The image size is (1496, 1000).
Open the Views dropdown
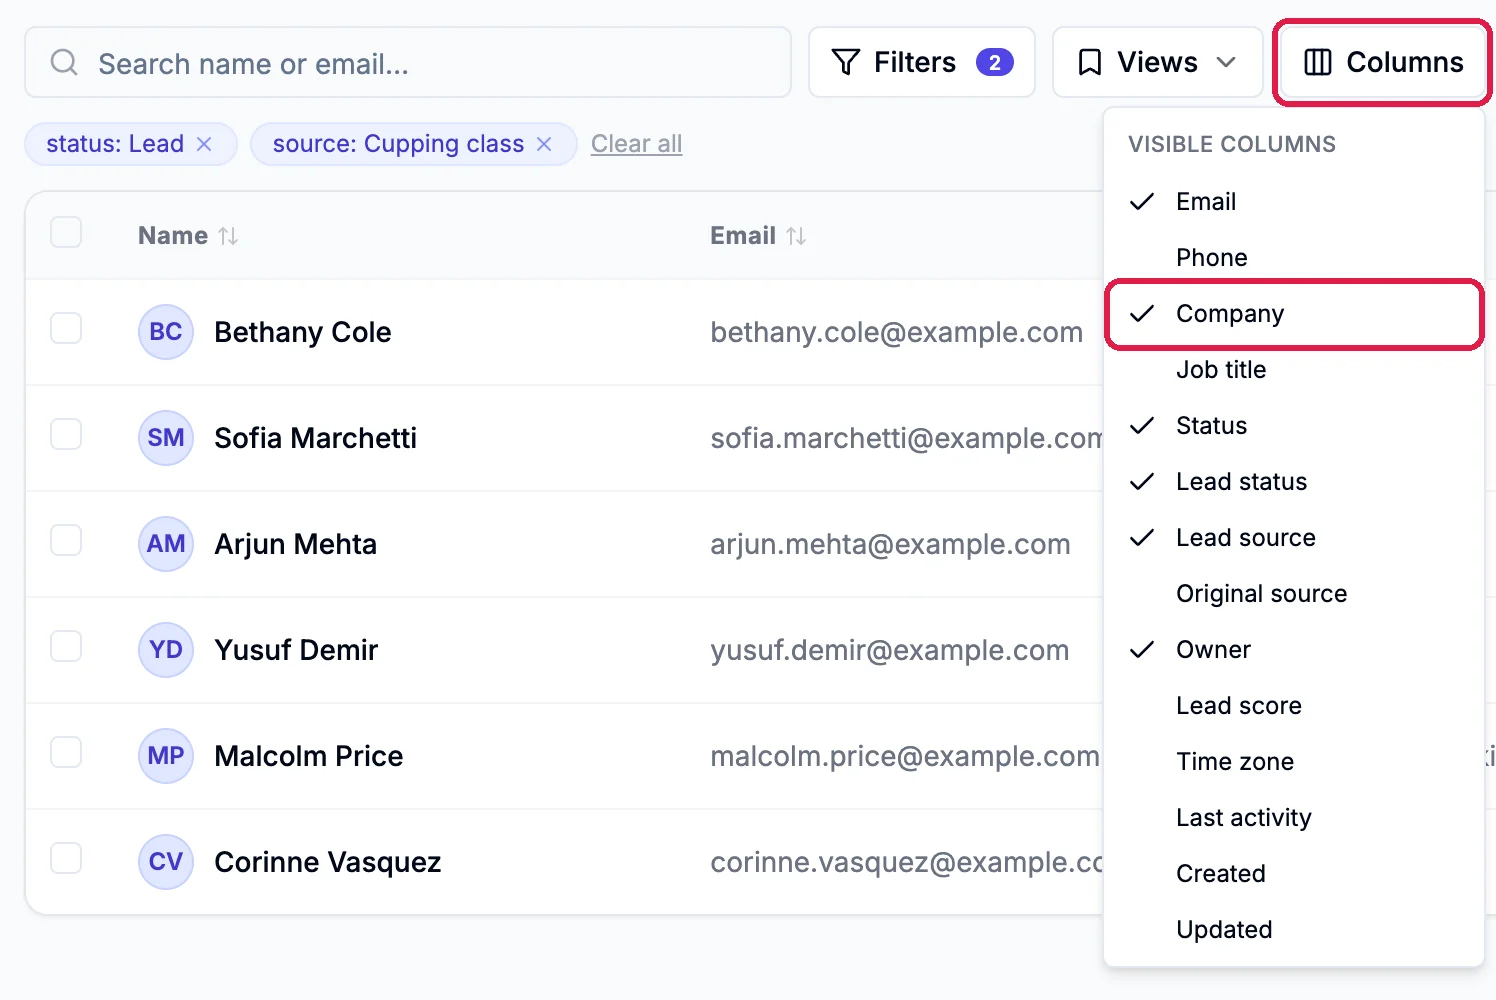coord(1157,62)
